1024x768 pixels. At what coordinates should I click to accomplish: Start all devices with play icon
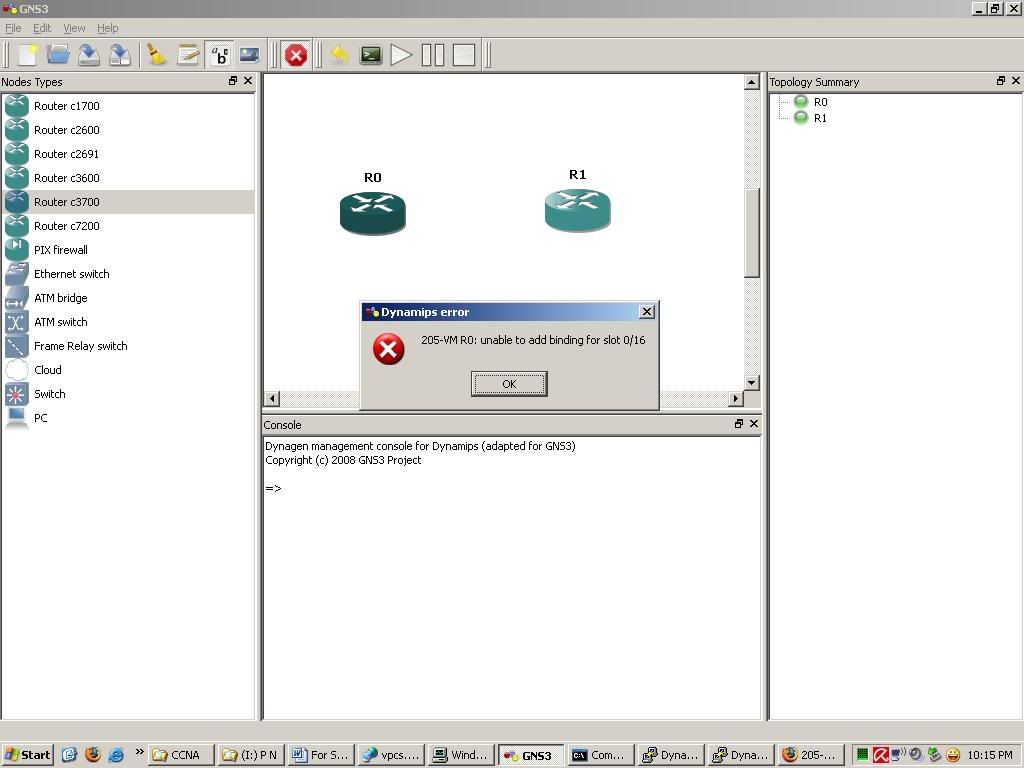click(401, 55)
